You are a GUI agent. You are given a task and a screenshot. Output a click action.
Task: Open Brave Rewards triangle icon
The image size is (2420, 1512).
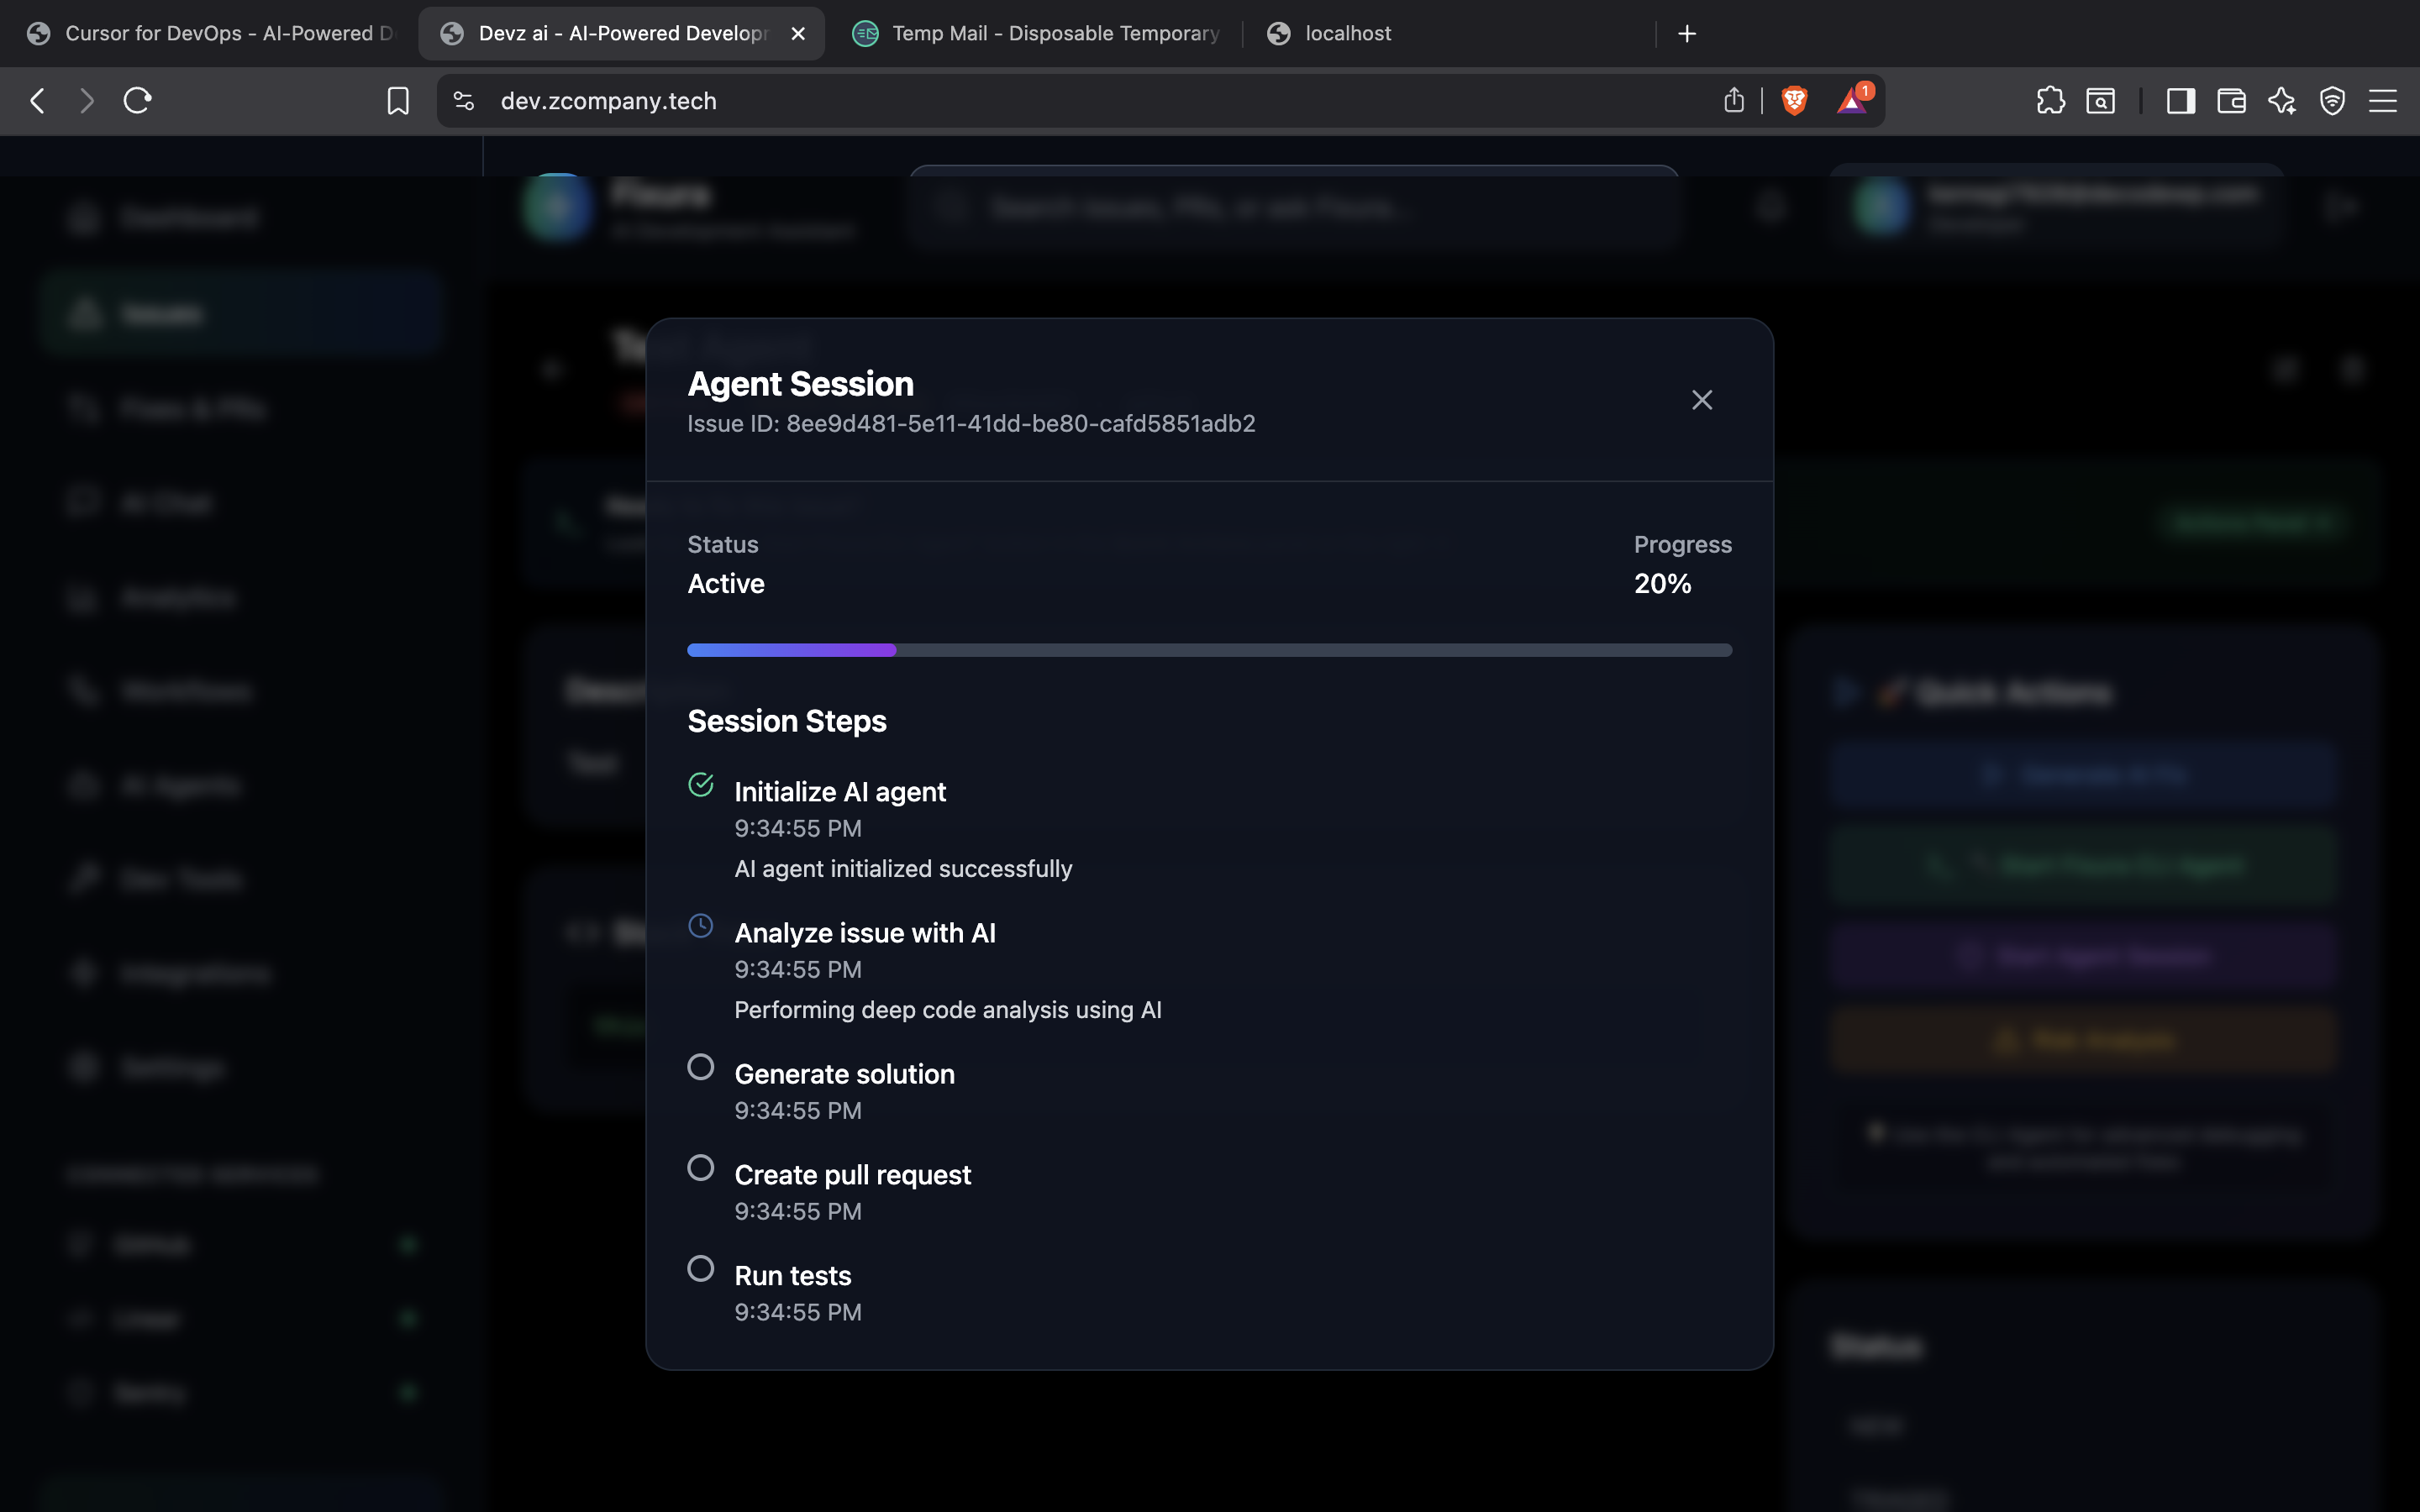[x=1852, y=100]
